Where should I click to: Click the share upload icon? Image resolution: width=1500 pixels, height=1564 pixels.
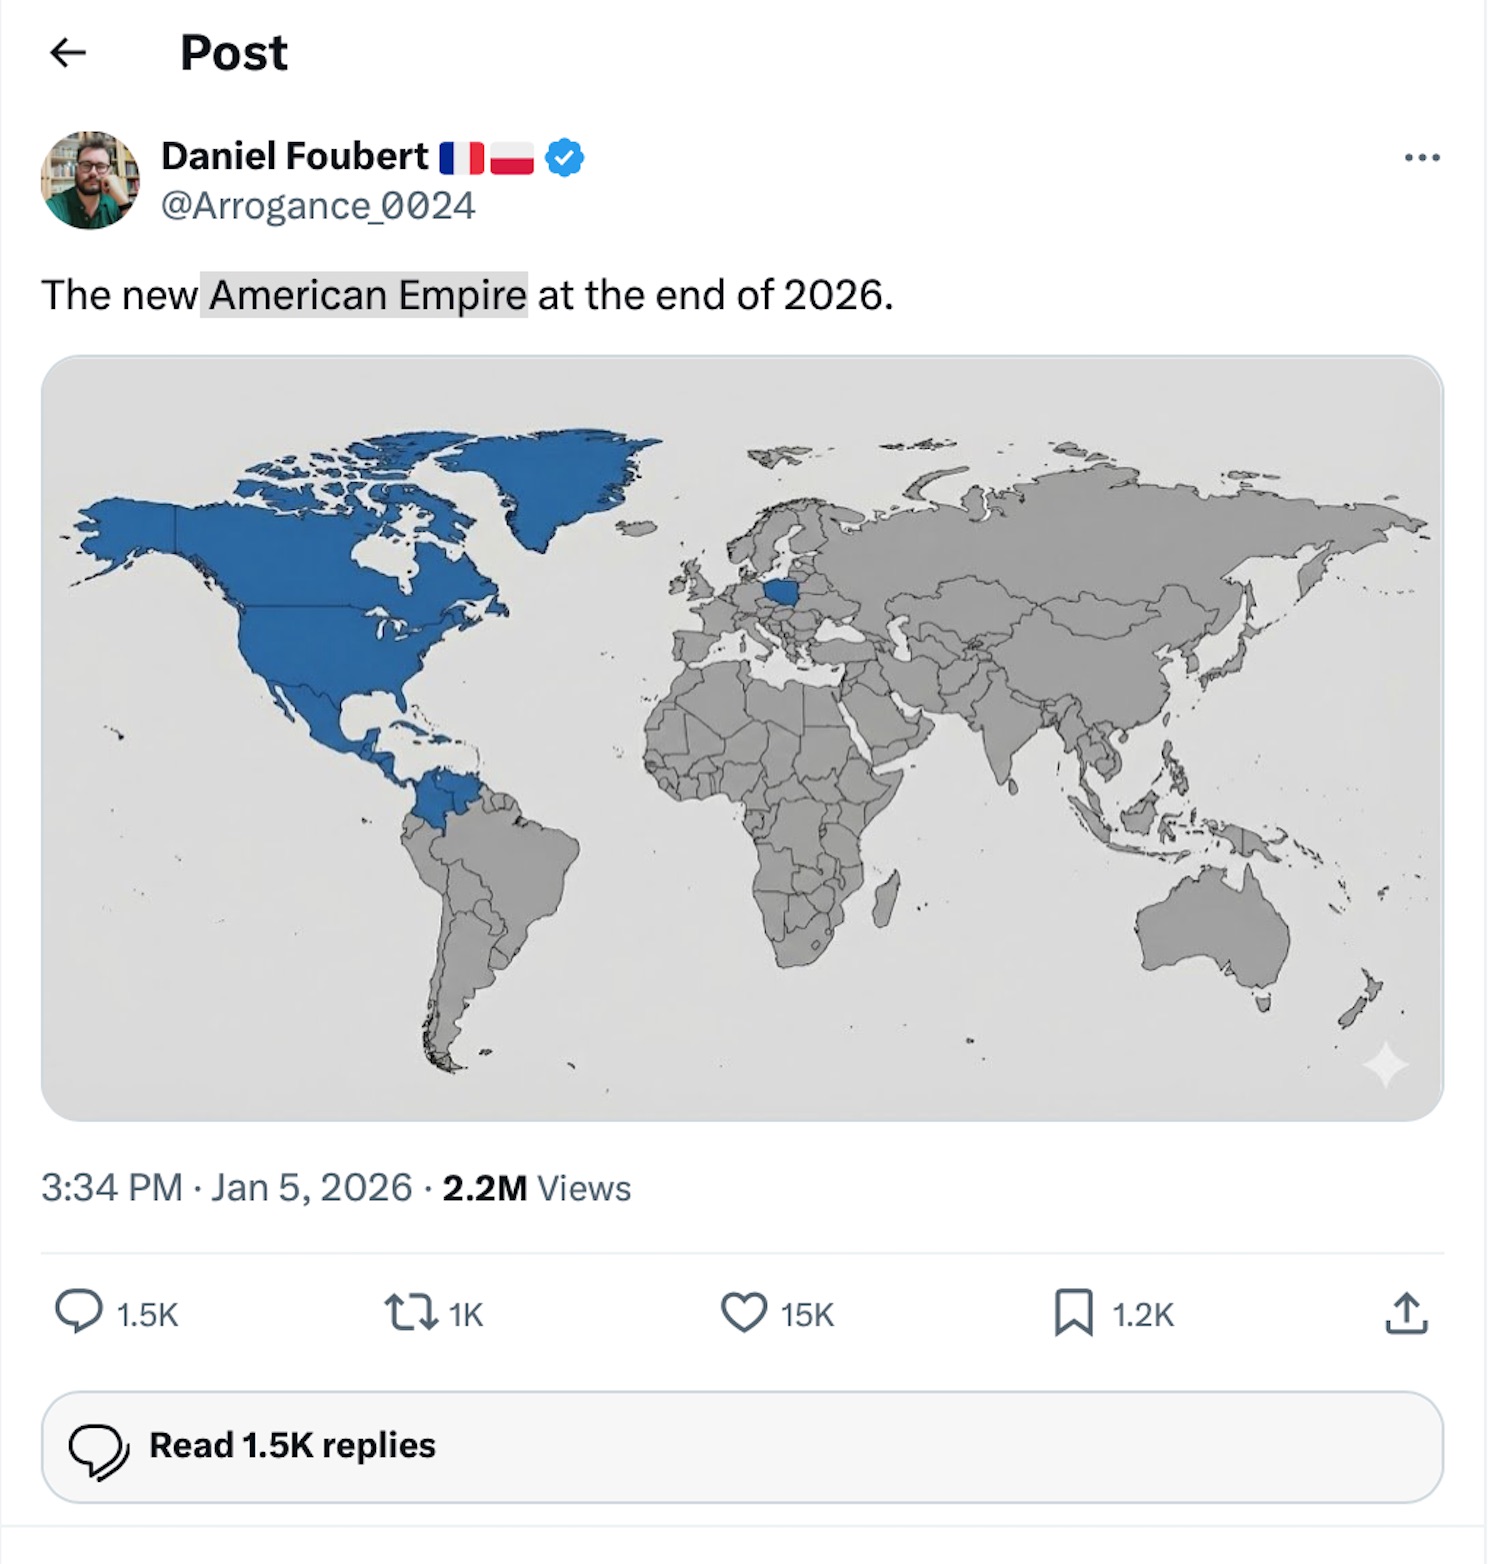tap(1406, 1313)
